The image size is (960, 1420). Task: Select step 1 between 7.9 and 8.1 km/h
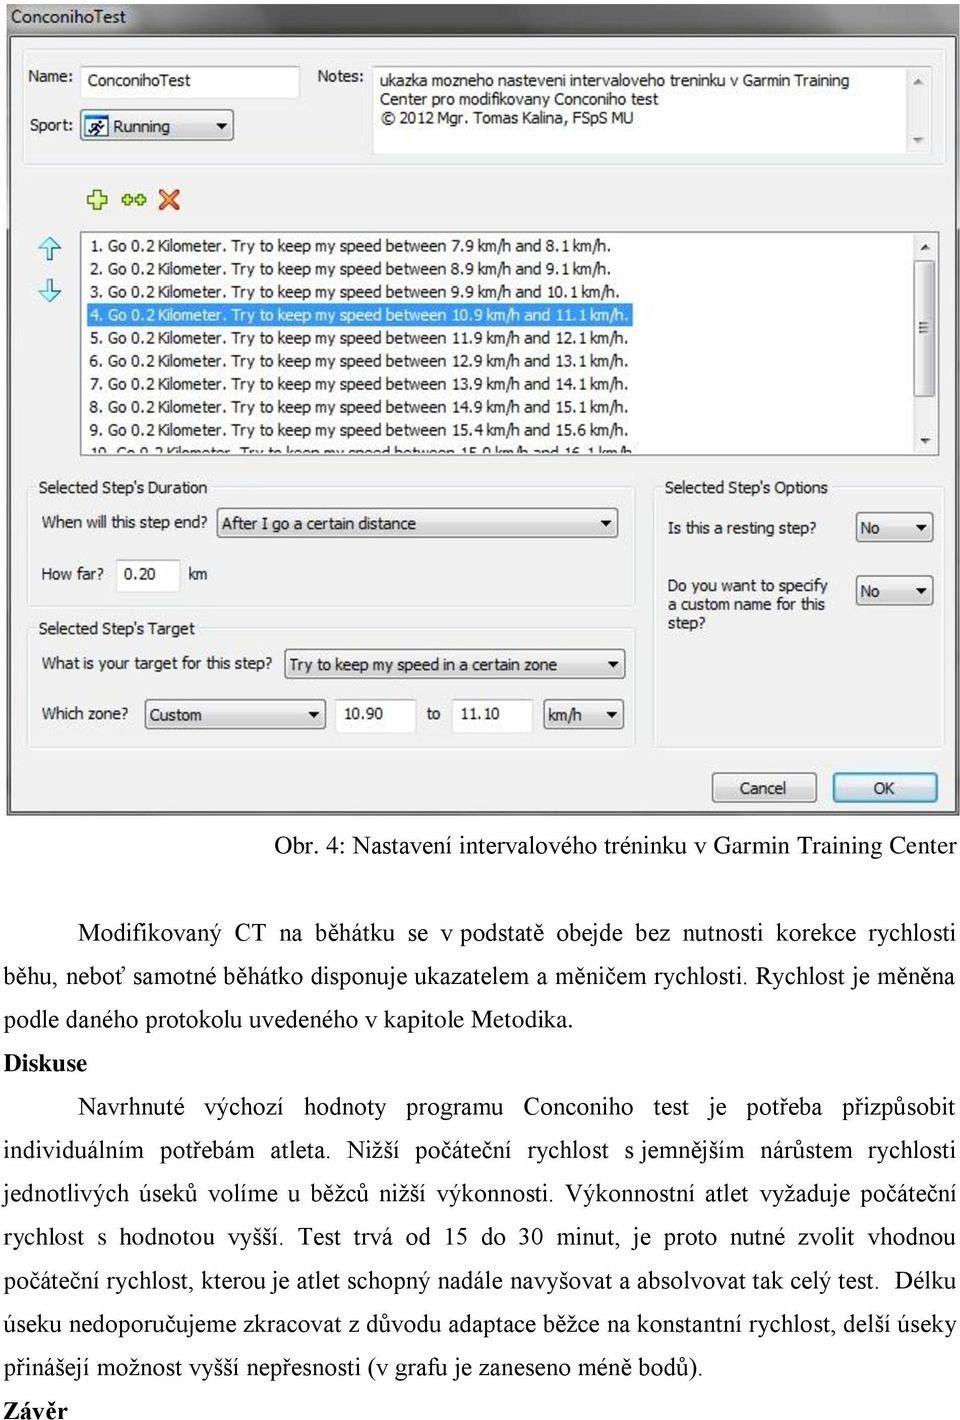click(350, 246)
